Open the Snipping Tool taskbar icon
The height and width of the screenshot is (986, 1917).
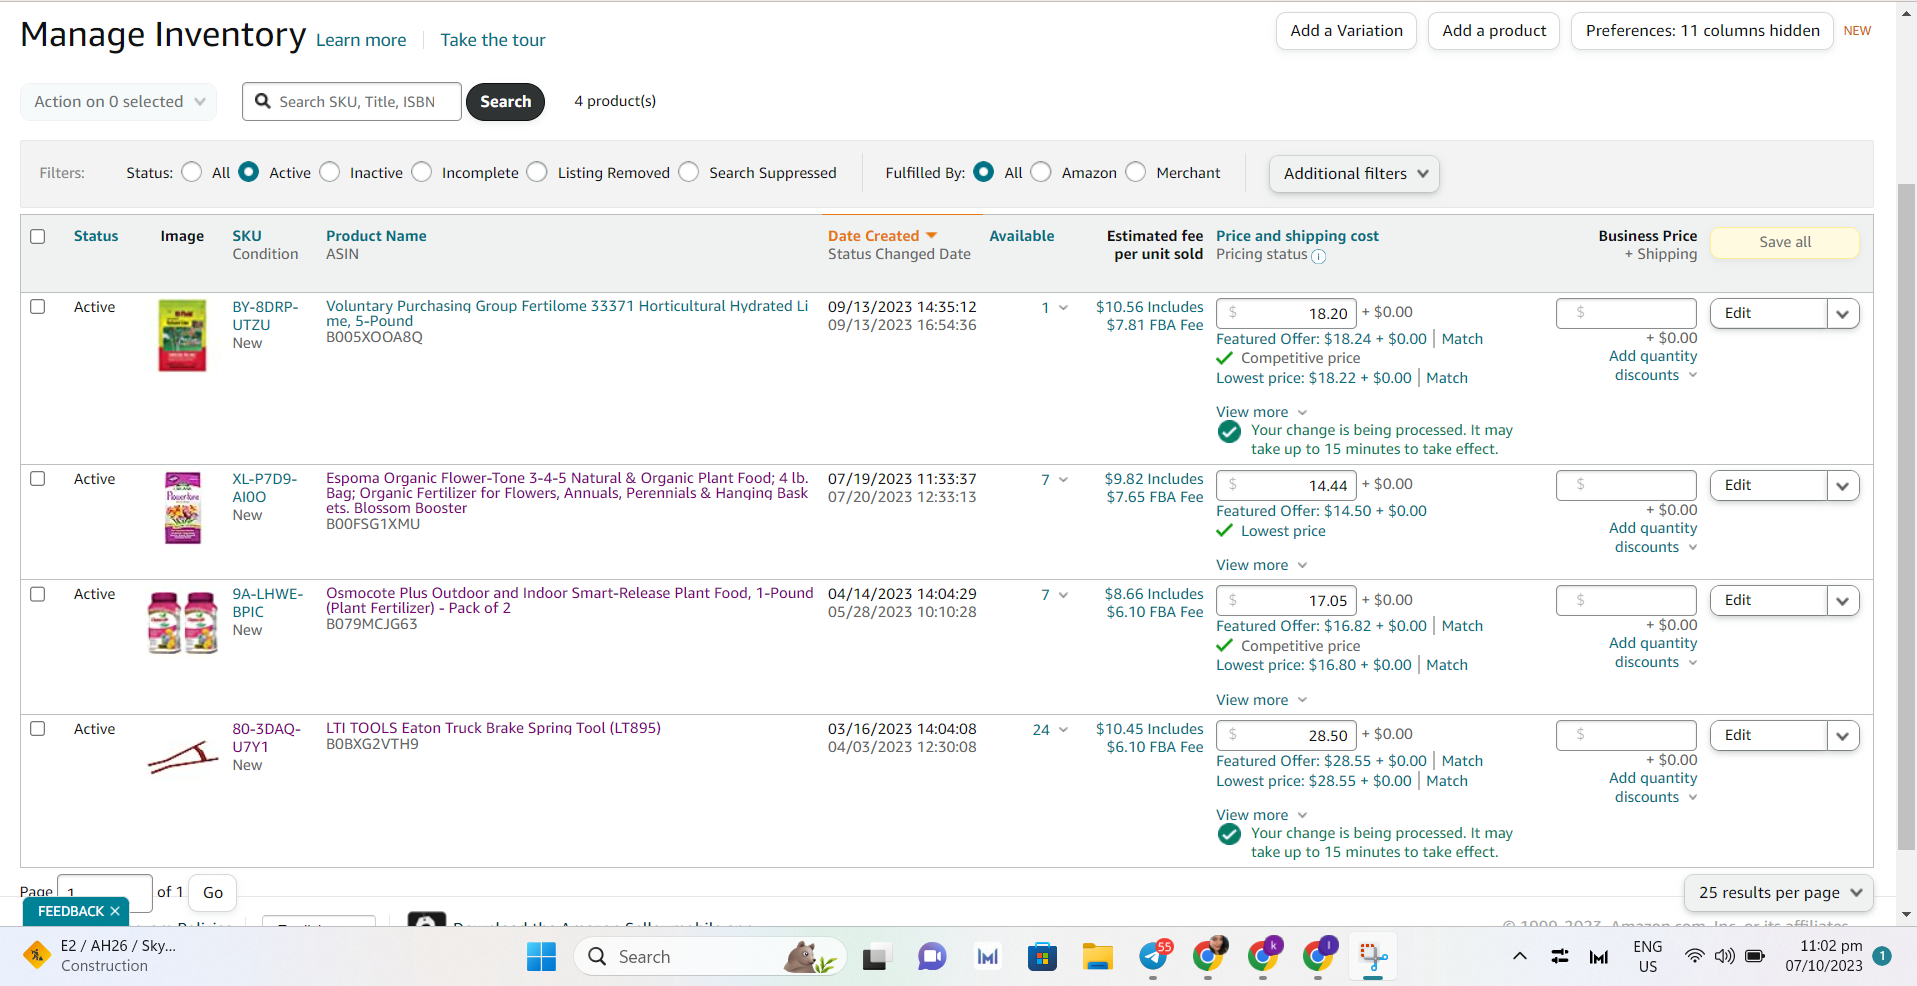[1373, 957]
